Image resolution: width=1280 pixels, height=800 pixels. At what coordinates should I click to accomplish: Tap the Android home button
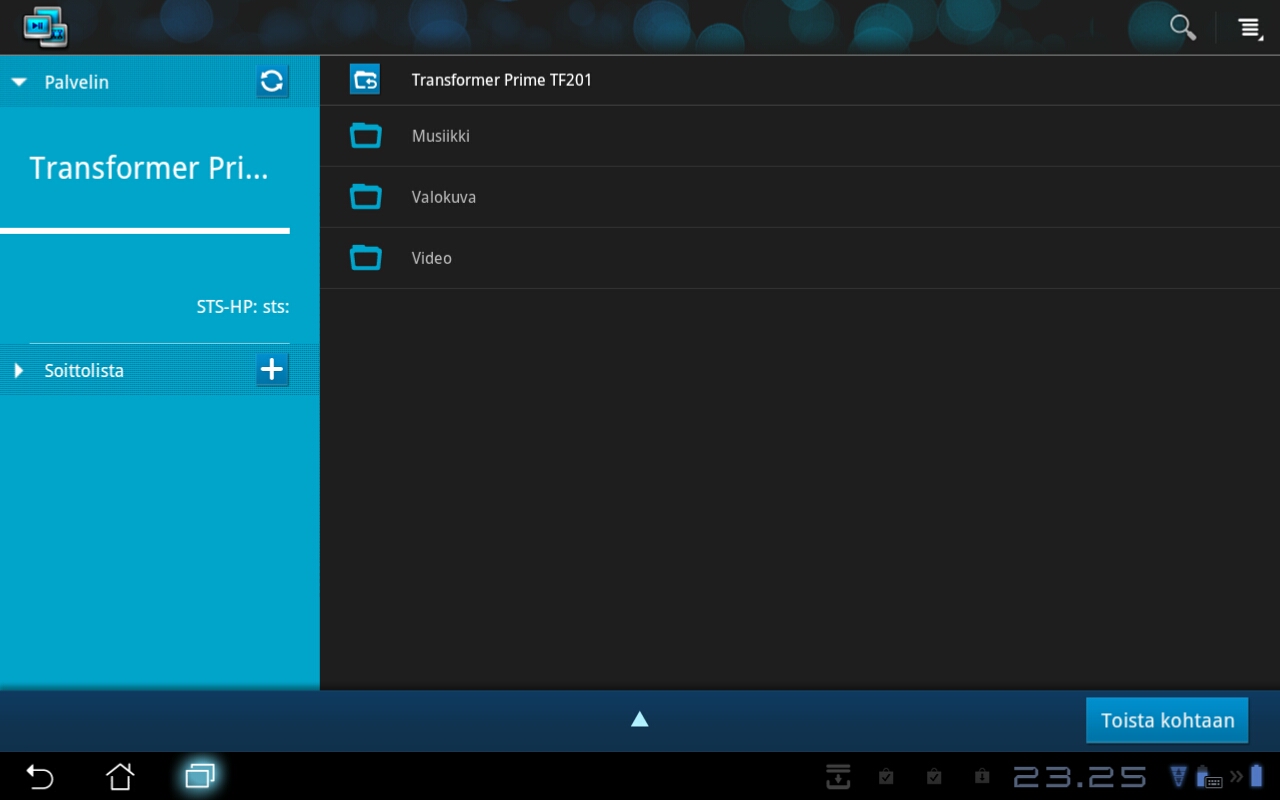[120, 776]
